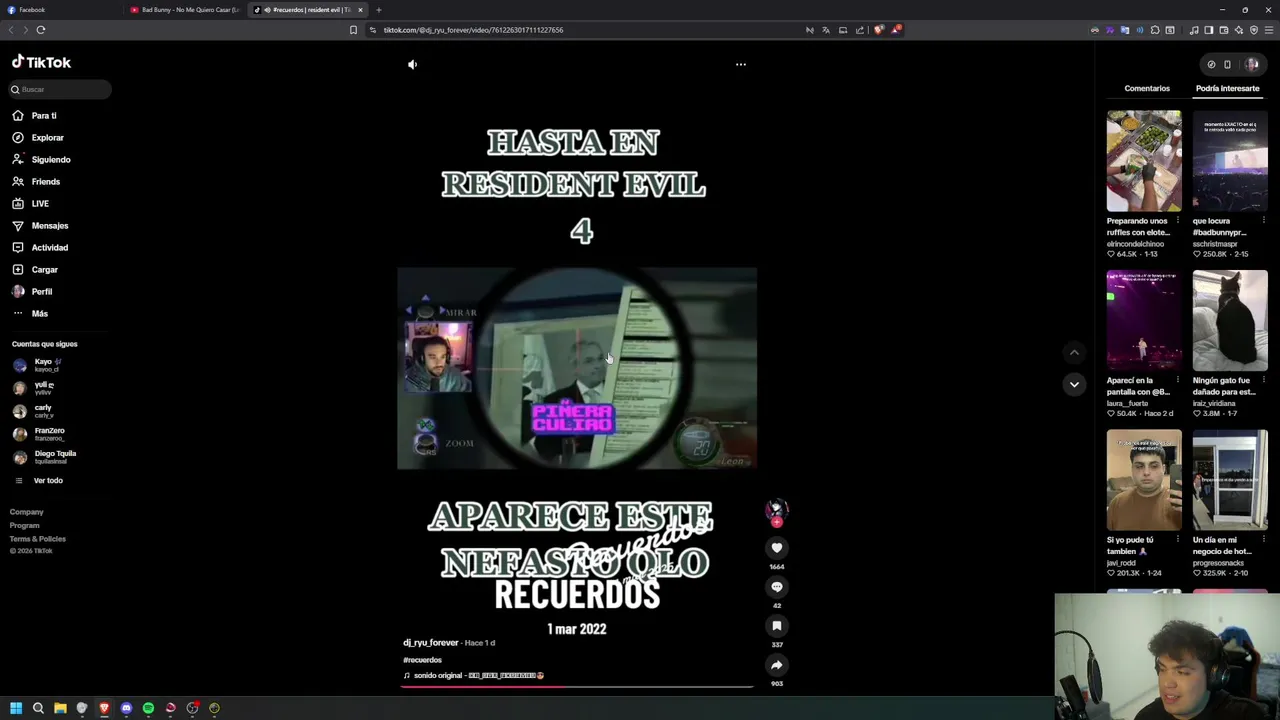Open Actividad in the sidebar

point(49,248)
